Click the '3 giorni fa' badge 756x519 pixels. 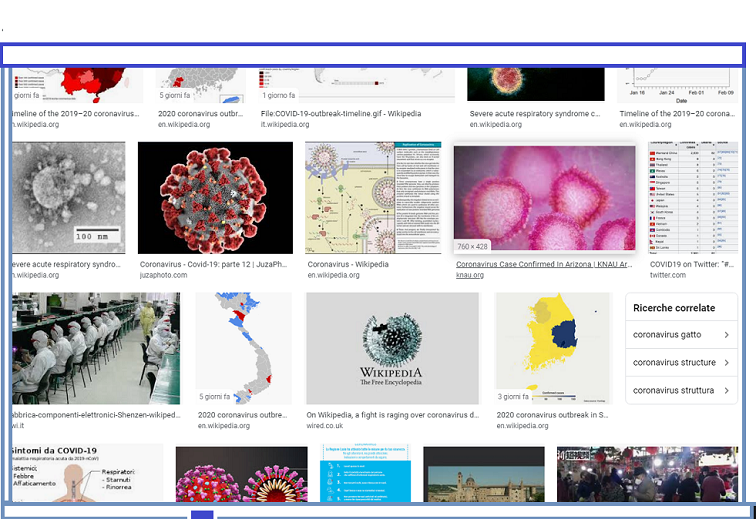tap(513, 396)
